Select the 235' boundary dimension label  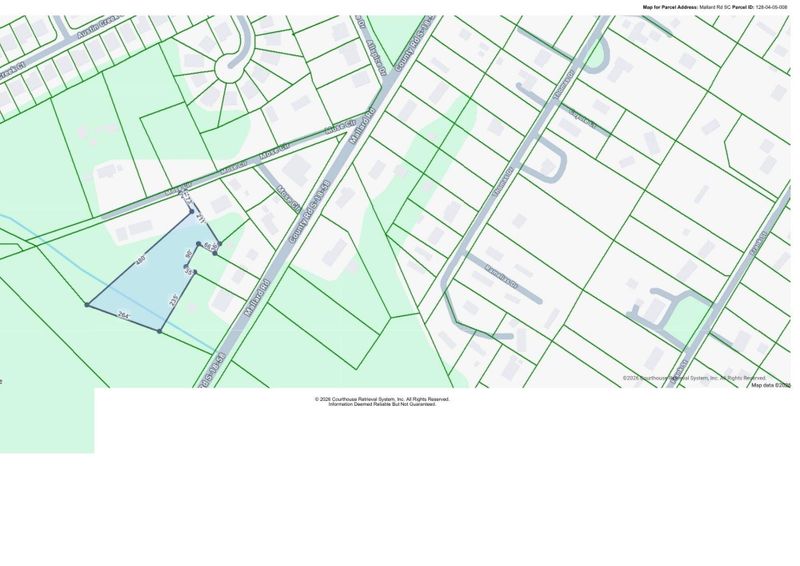(x=174, y=298)
